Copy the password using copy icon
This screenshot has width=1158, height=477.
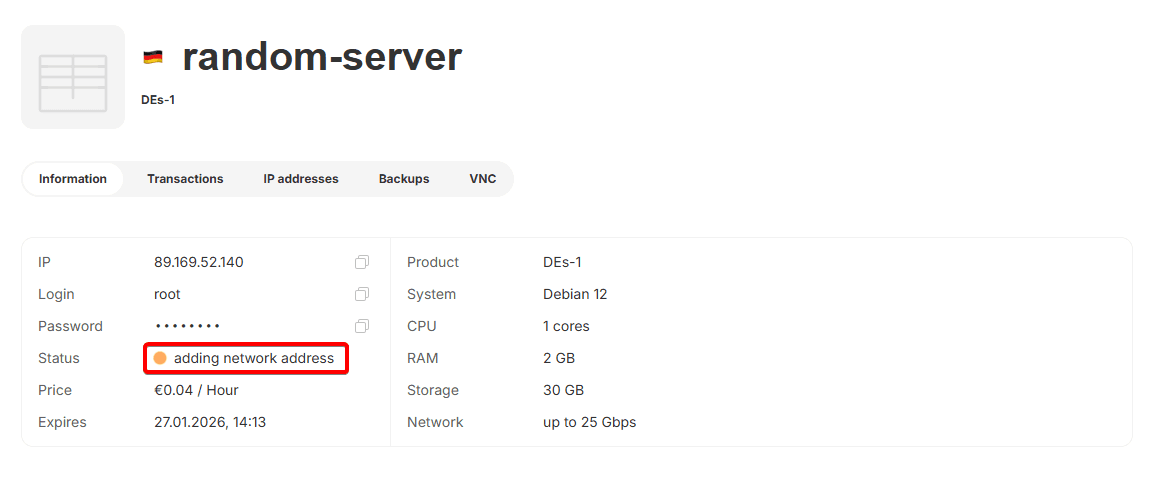362,326
